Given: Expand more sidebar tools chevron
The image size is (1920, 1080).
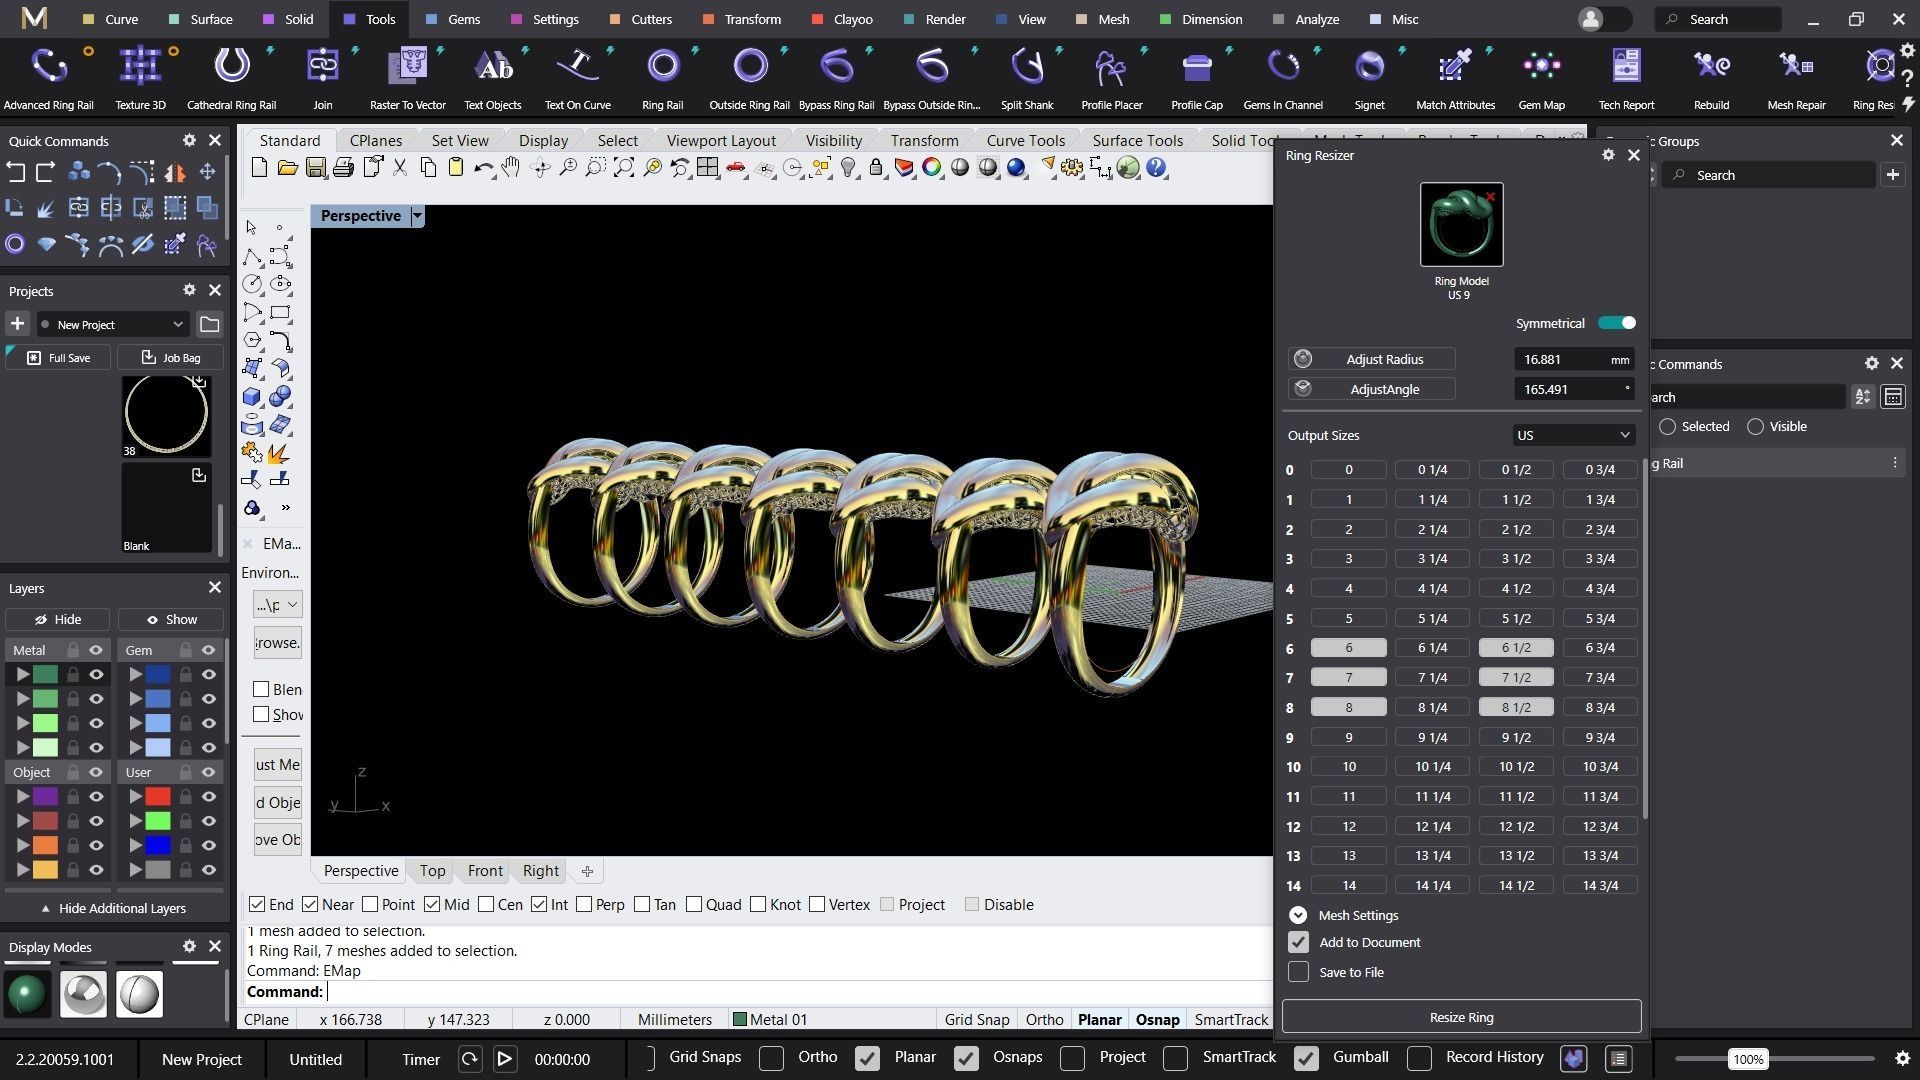Looking at the screenshot, I should pos(285,508).
